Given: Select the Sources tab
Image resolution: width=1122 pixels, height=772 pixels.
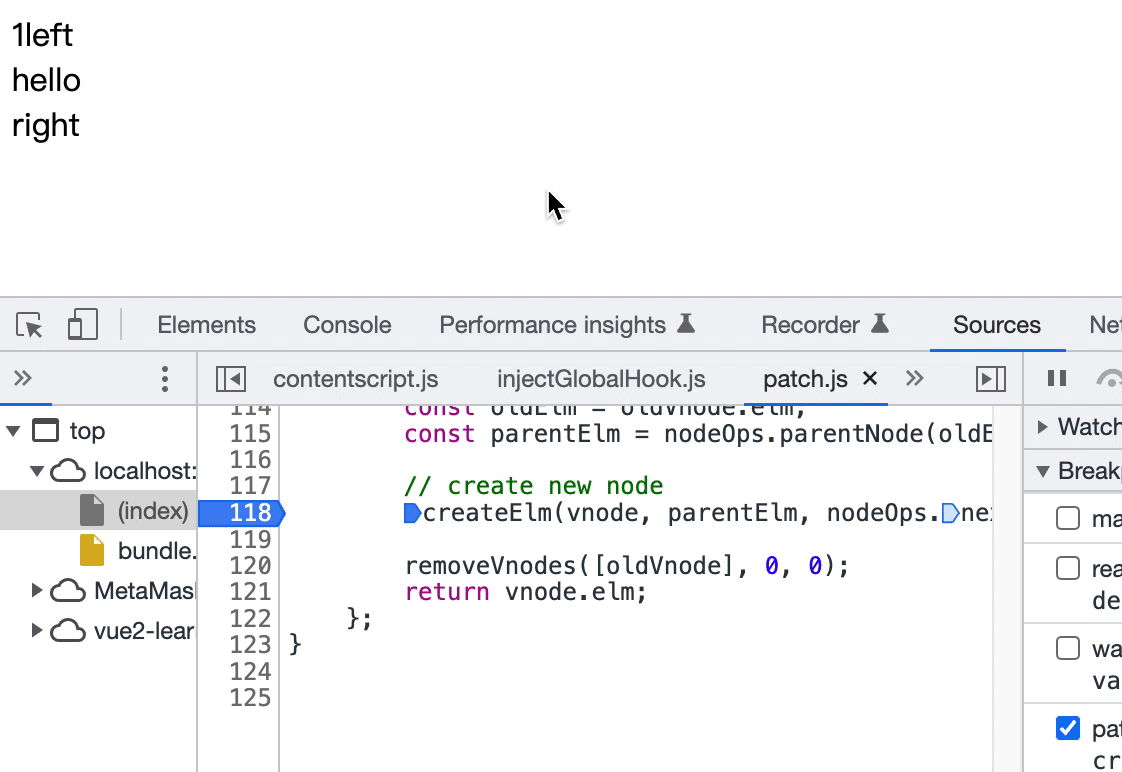Looking at the screenshot, I should pos(997,325).
